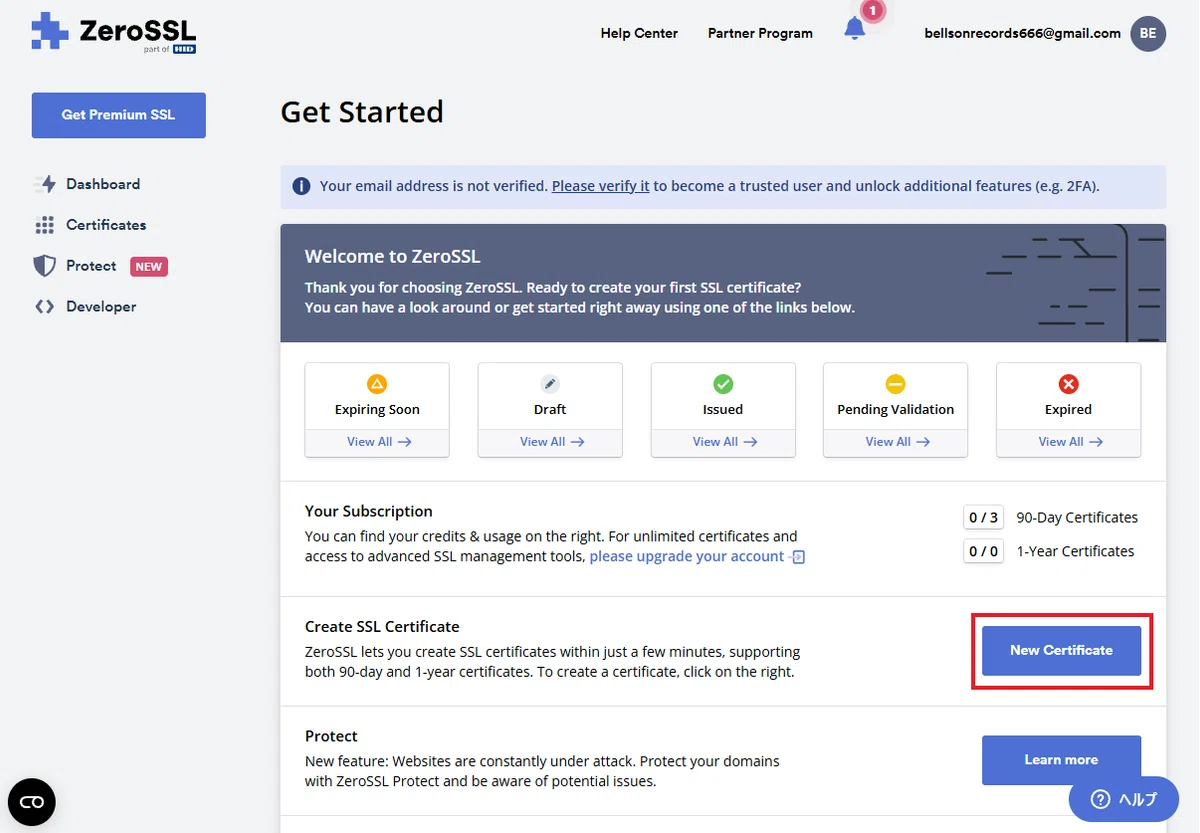This screenshot has width=1200, height=833.
Task: Click the Pending Validation yellow icon
Action: coord(896,384)
